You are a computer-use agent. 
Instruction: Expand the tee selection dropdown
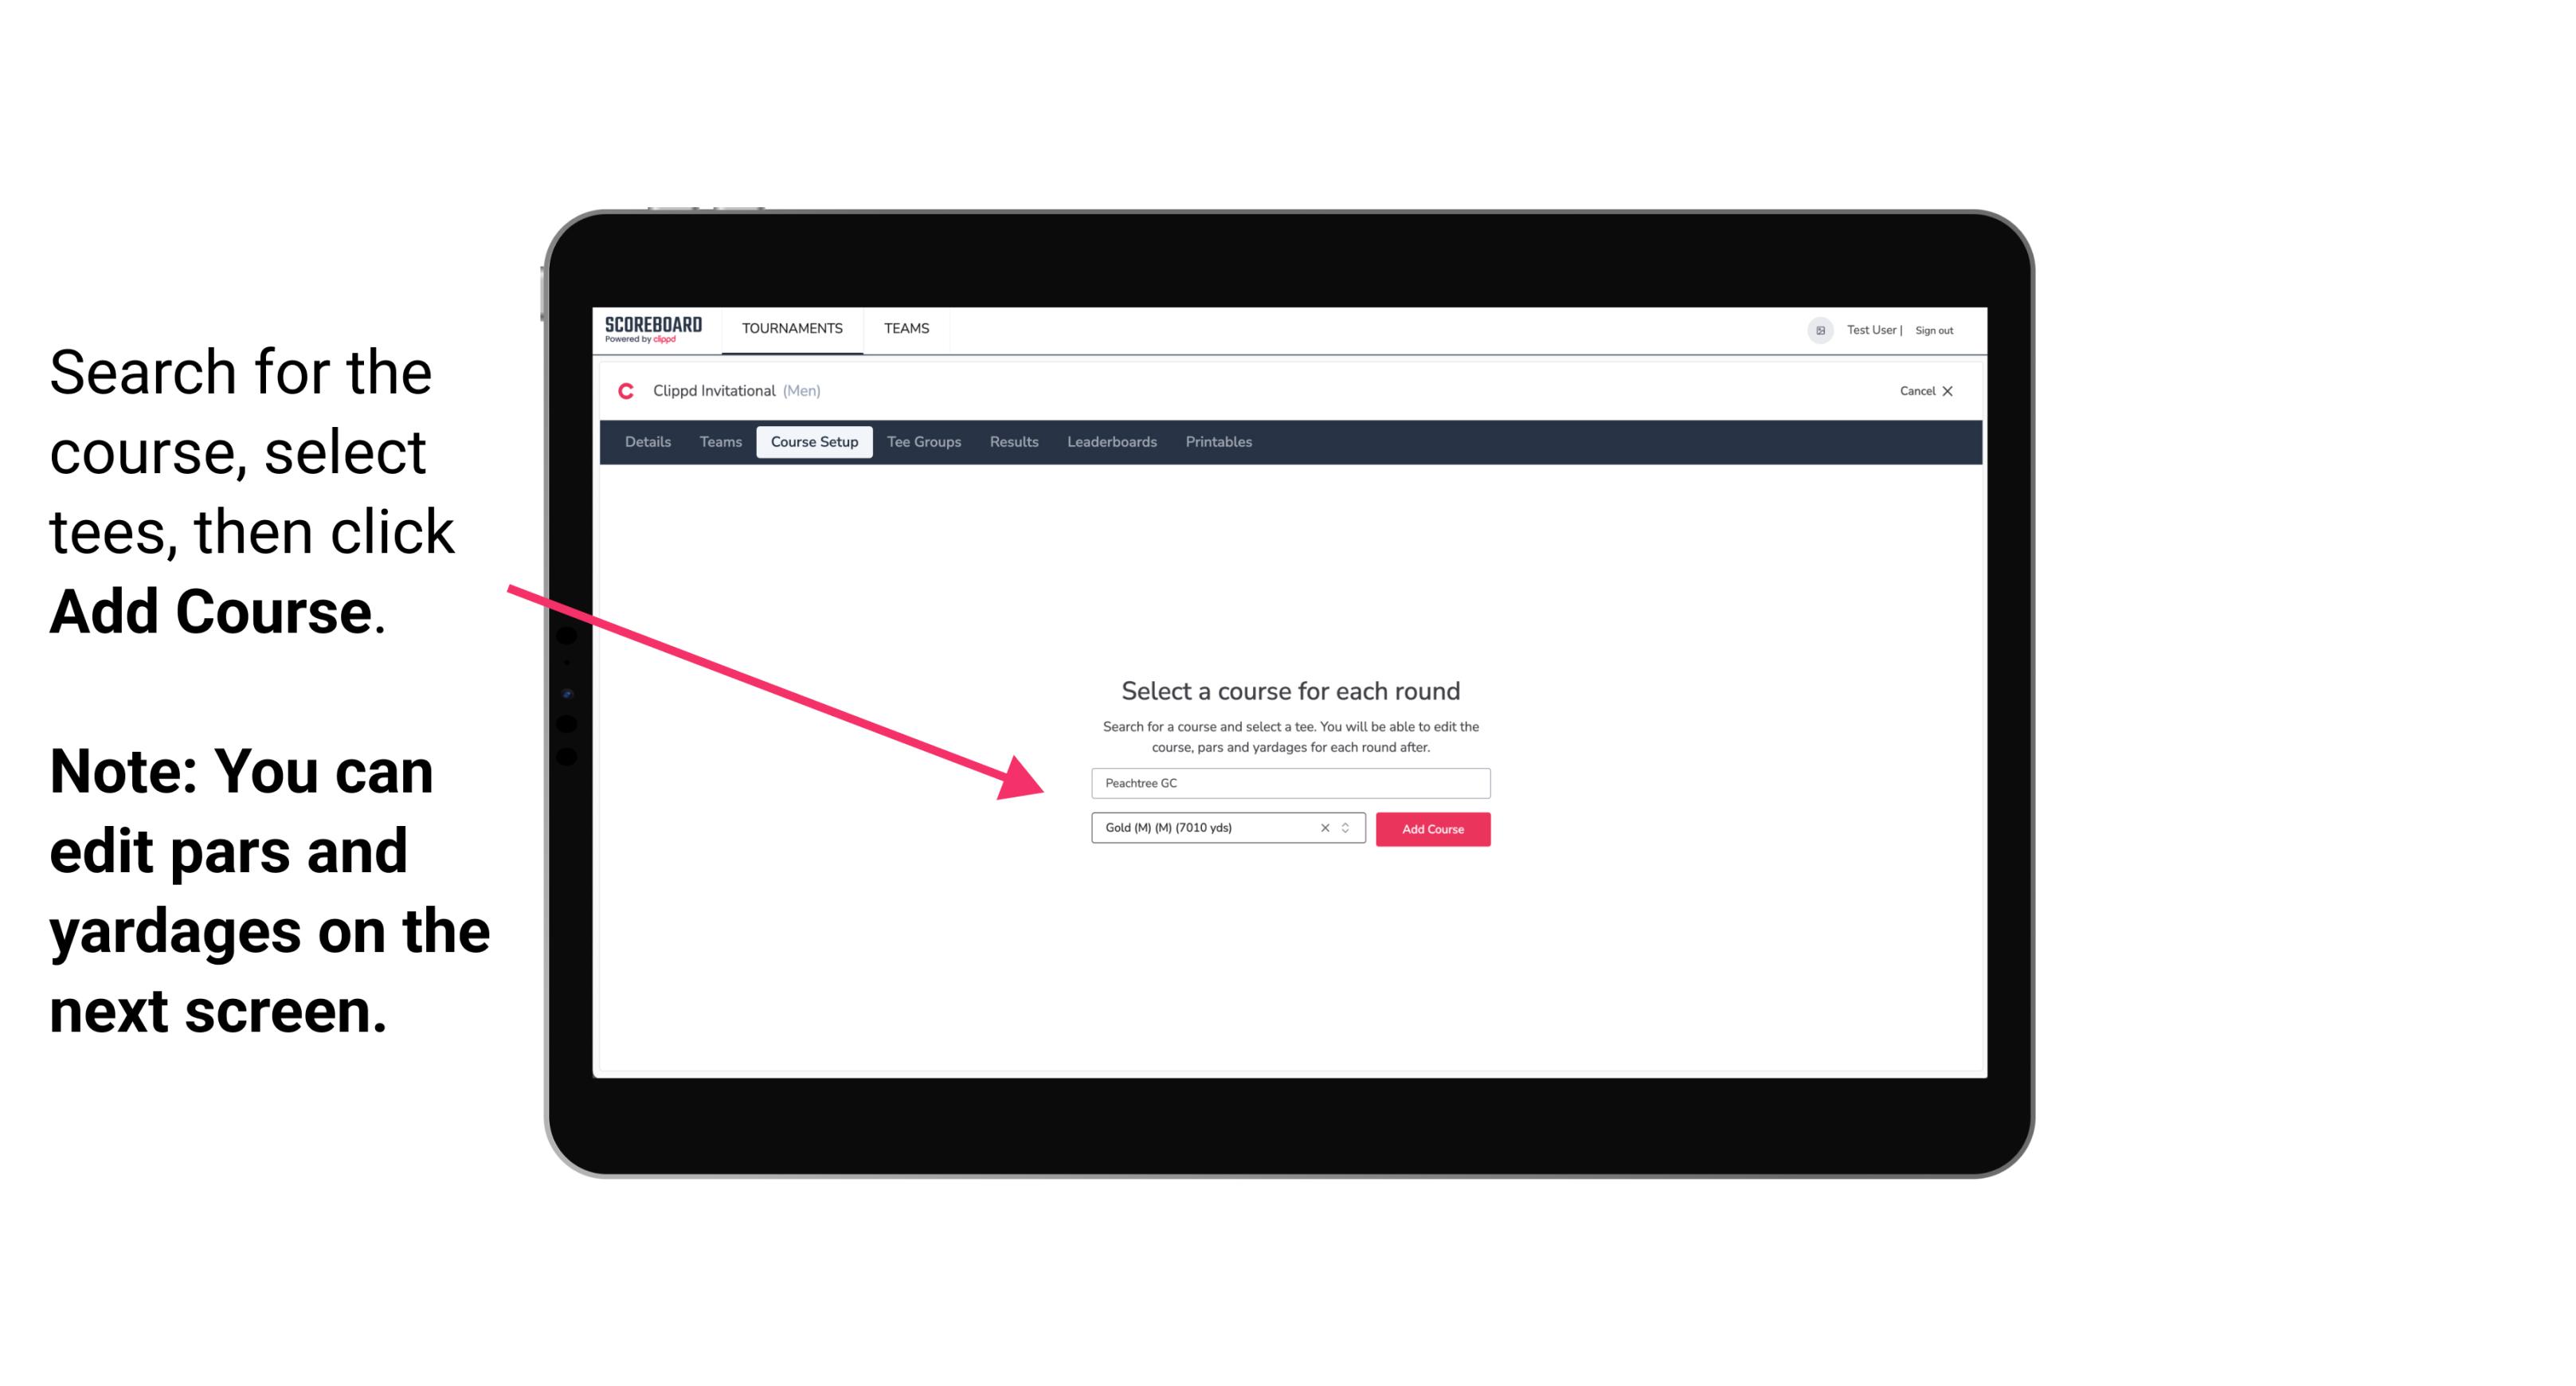(x=1349, y=829)
